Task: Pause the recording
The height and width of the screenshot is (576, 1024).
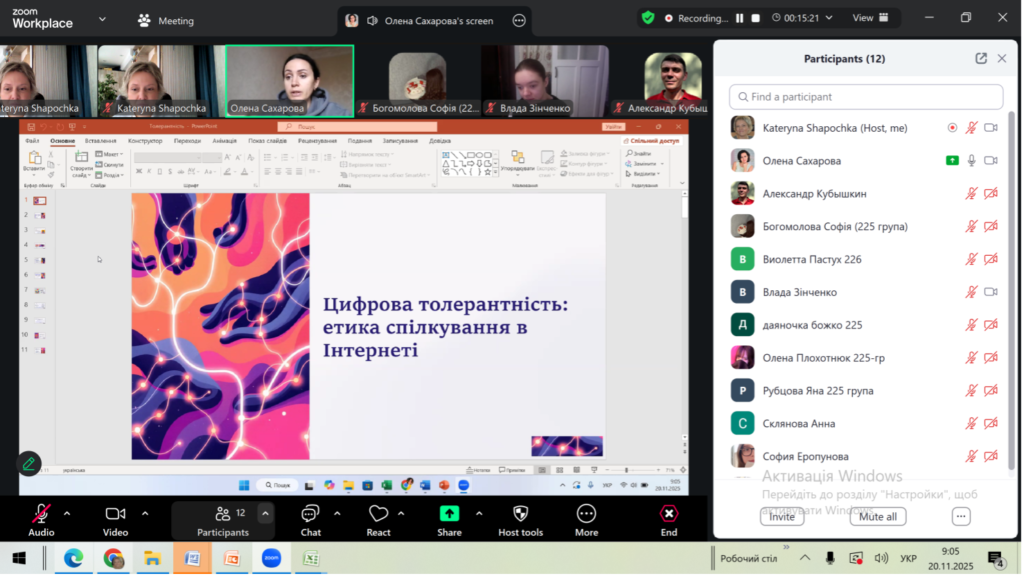Action: coord(740,18)
